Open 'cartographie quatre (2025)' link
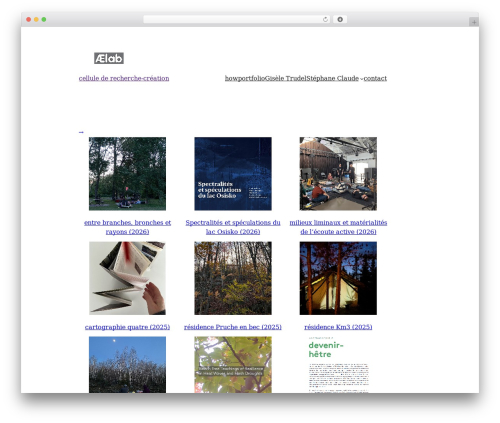The width and height of the screenshot is (500, 423). (127, 327)
